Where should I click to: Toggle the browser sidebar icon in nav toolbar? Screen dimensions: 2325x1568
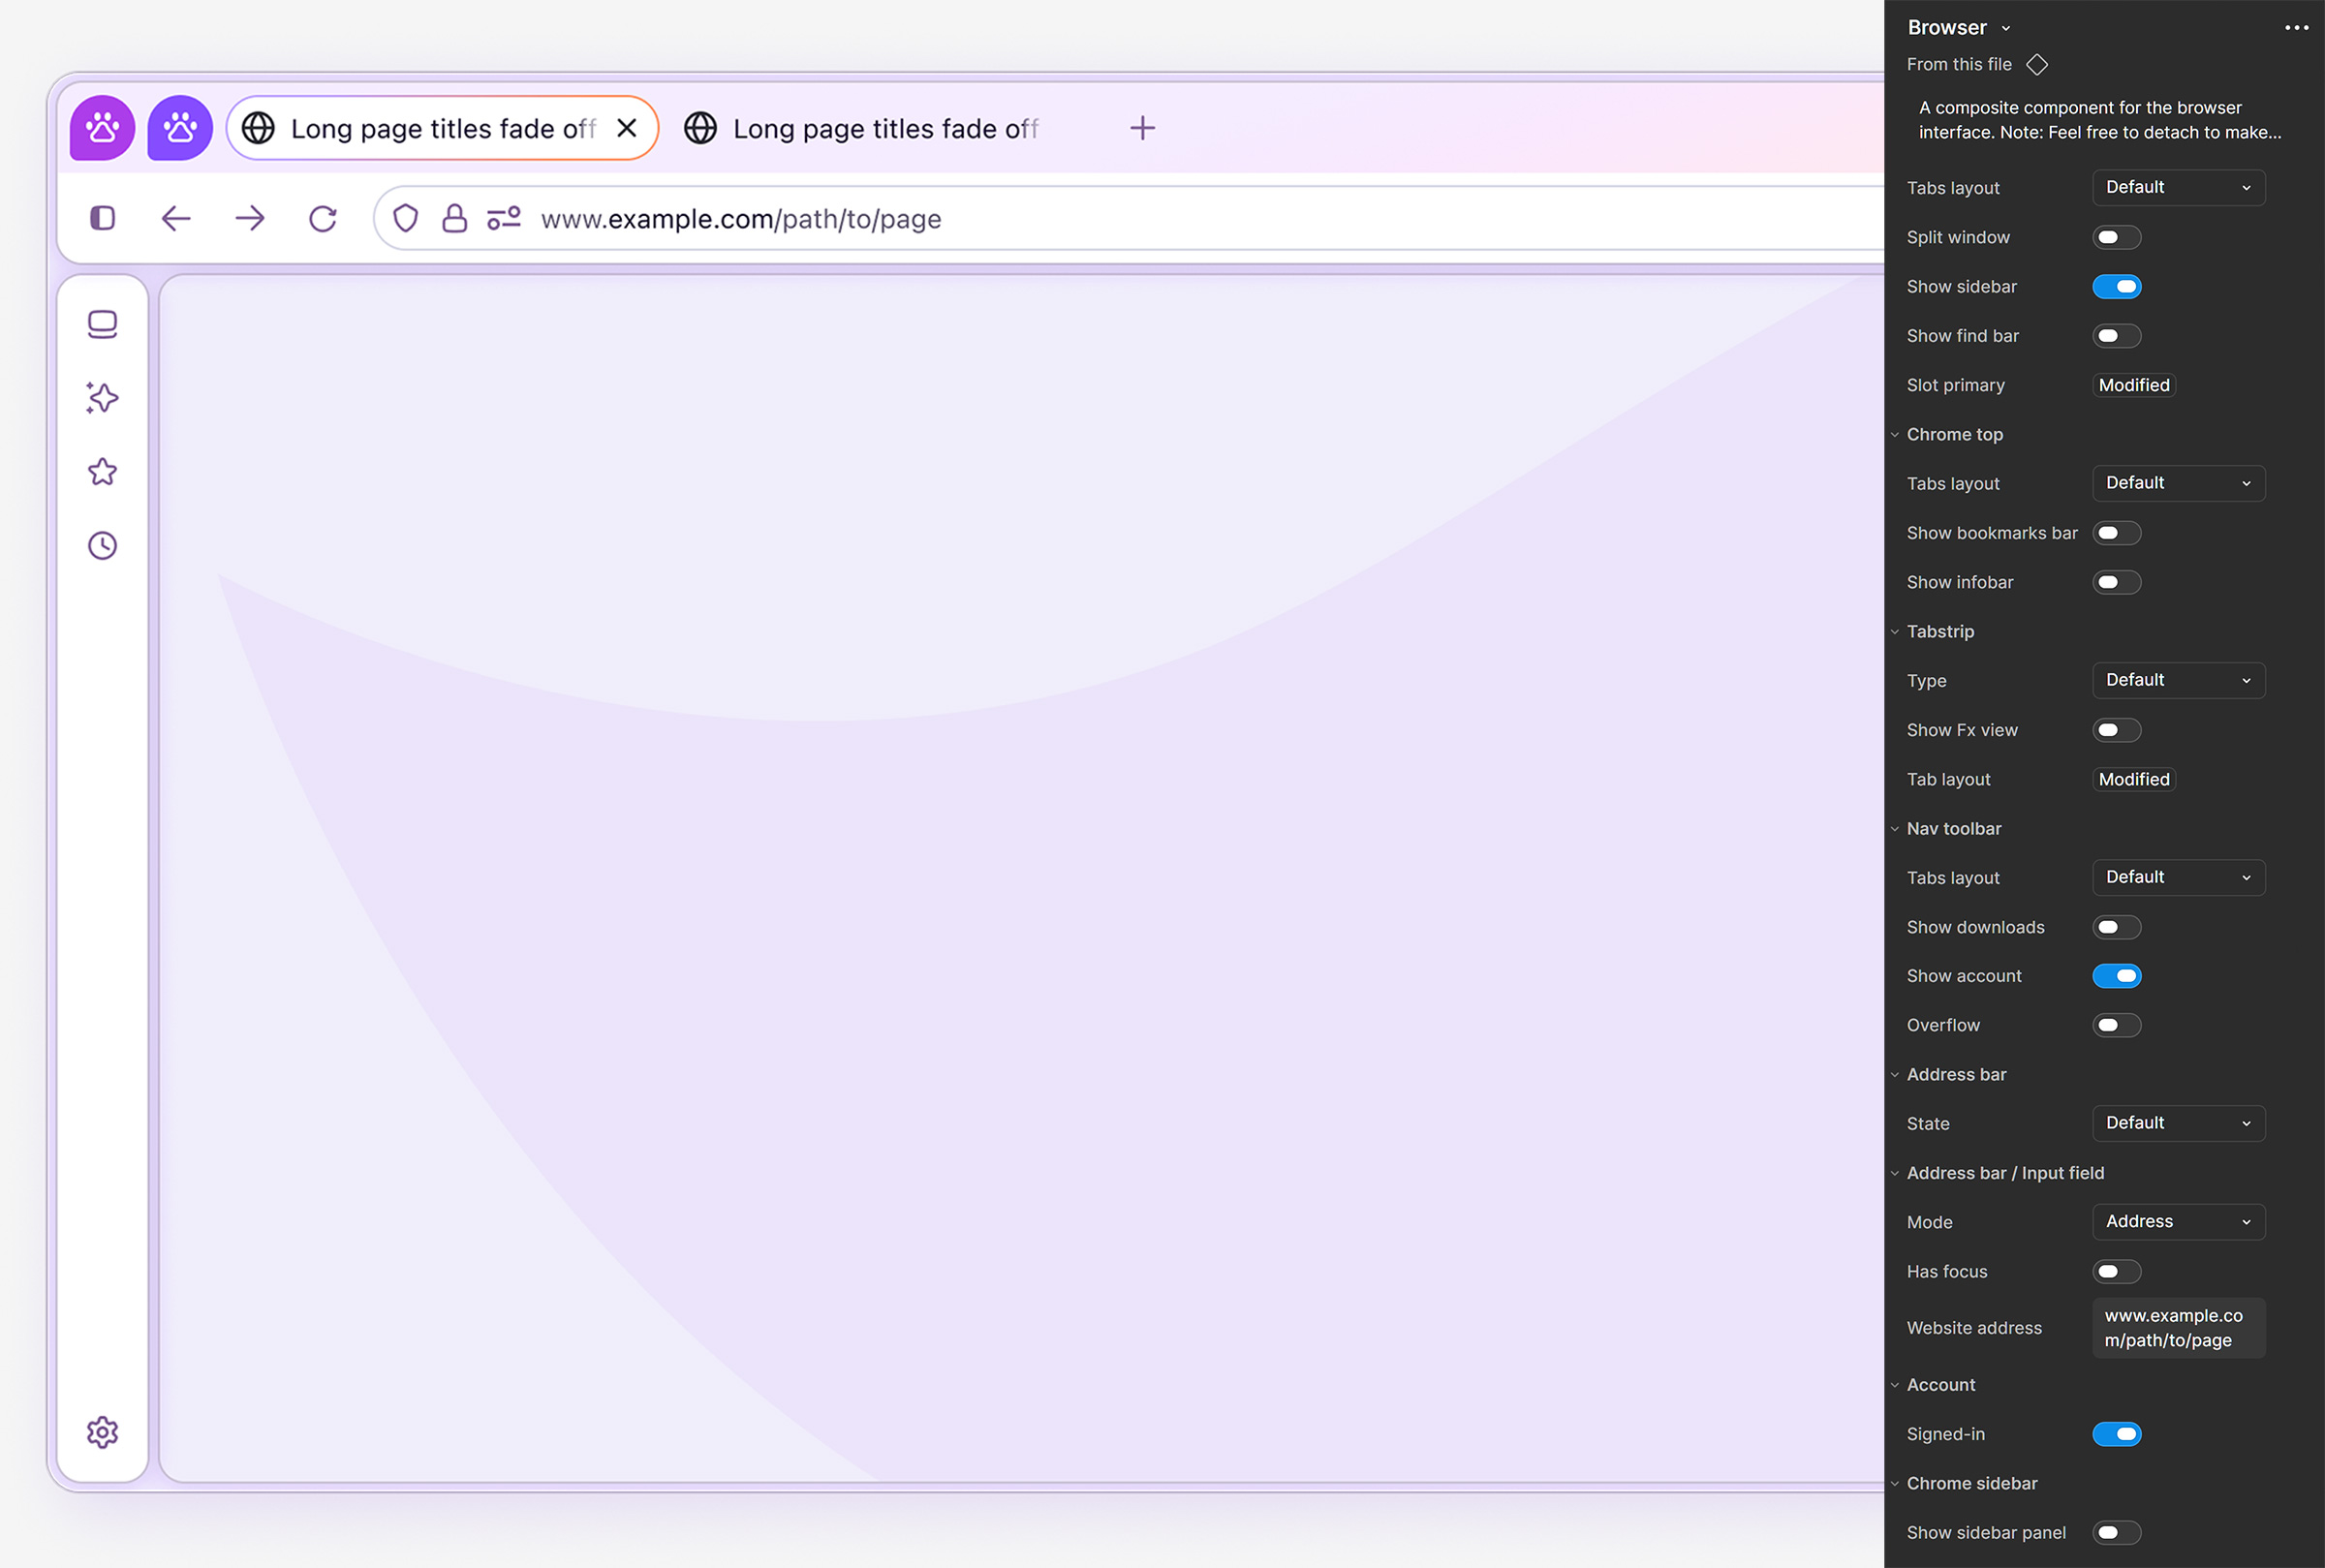point(102,218)
